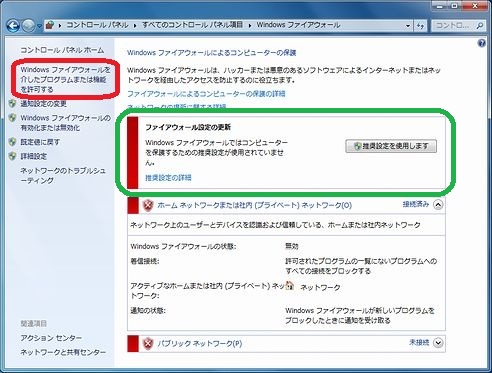Click すべてのコントロール パネル項目 breadcrumb

point(192,25)
